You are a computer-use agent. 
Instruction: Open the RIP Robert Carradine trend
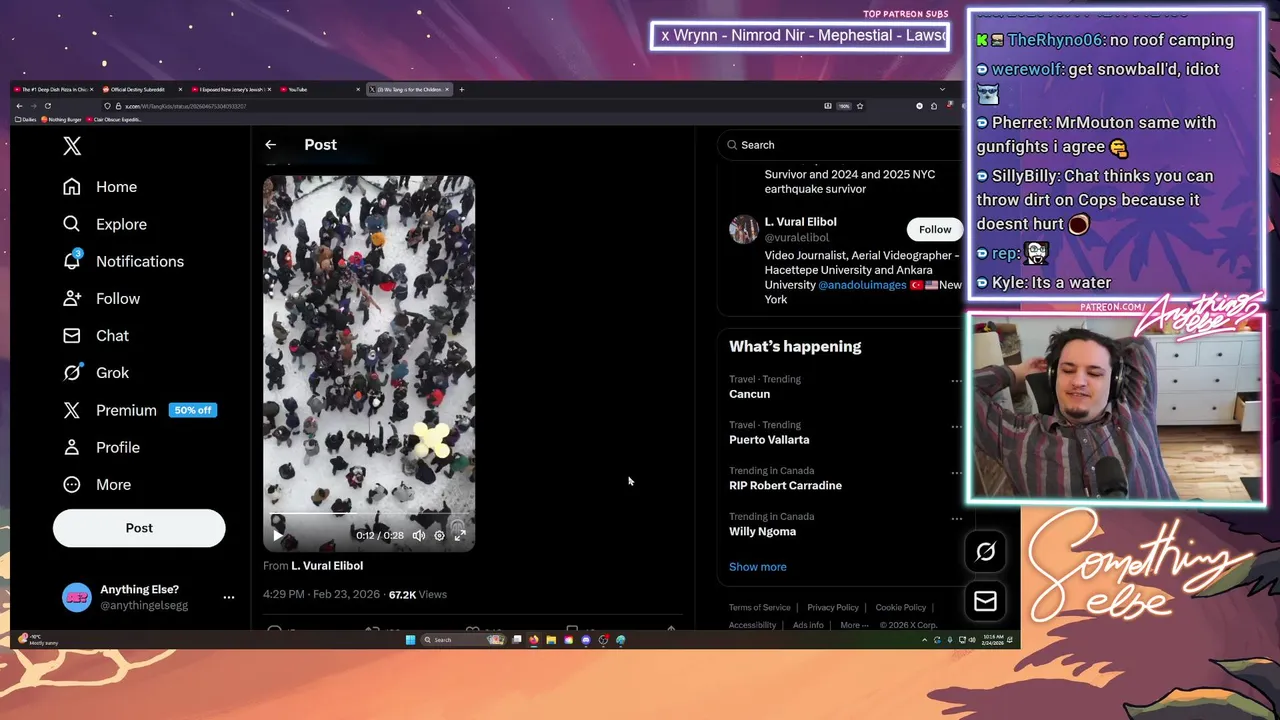coord(785,486)
